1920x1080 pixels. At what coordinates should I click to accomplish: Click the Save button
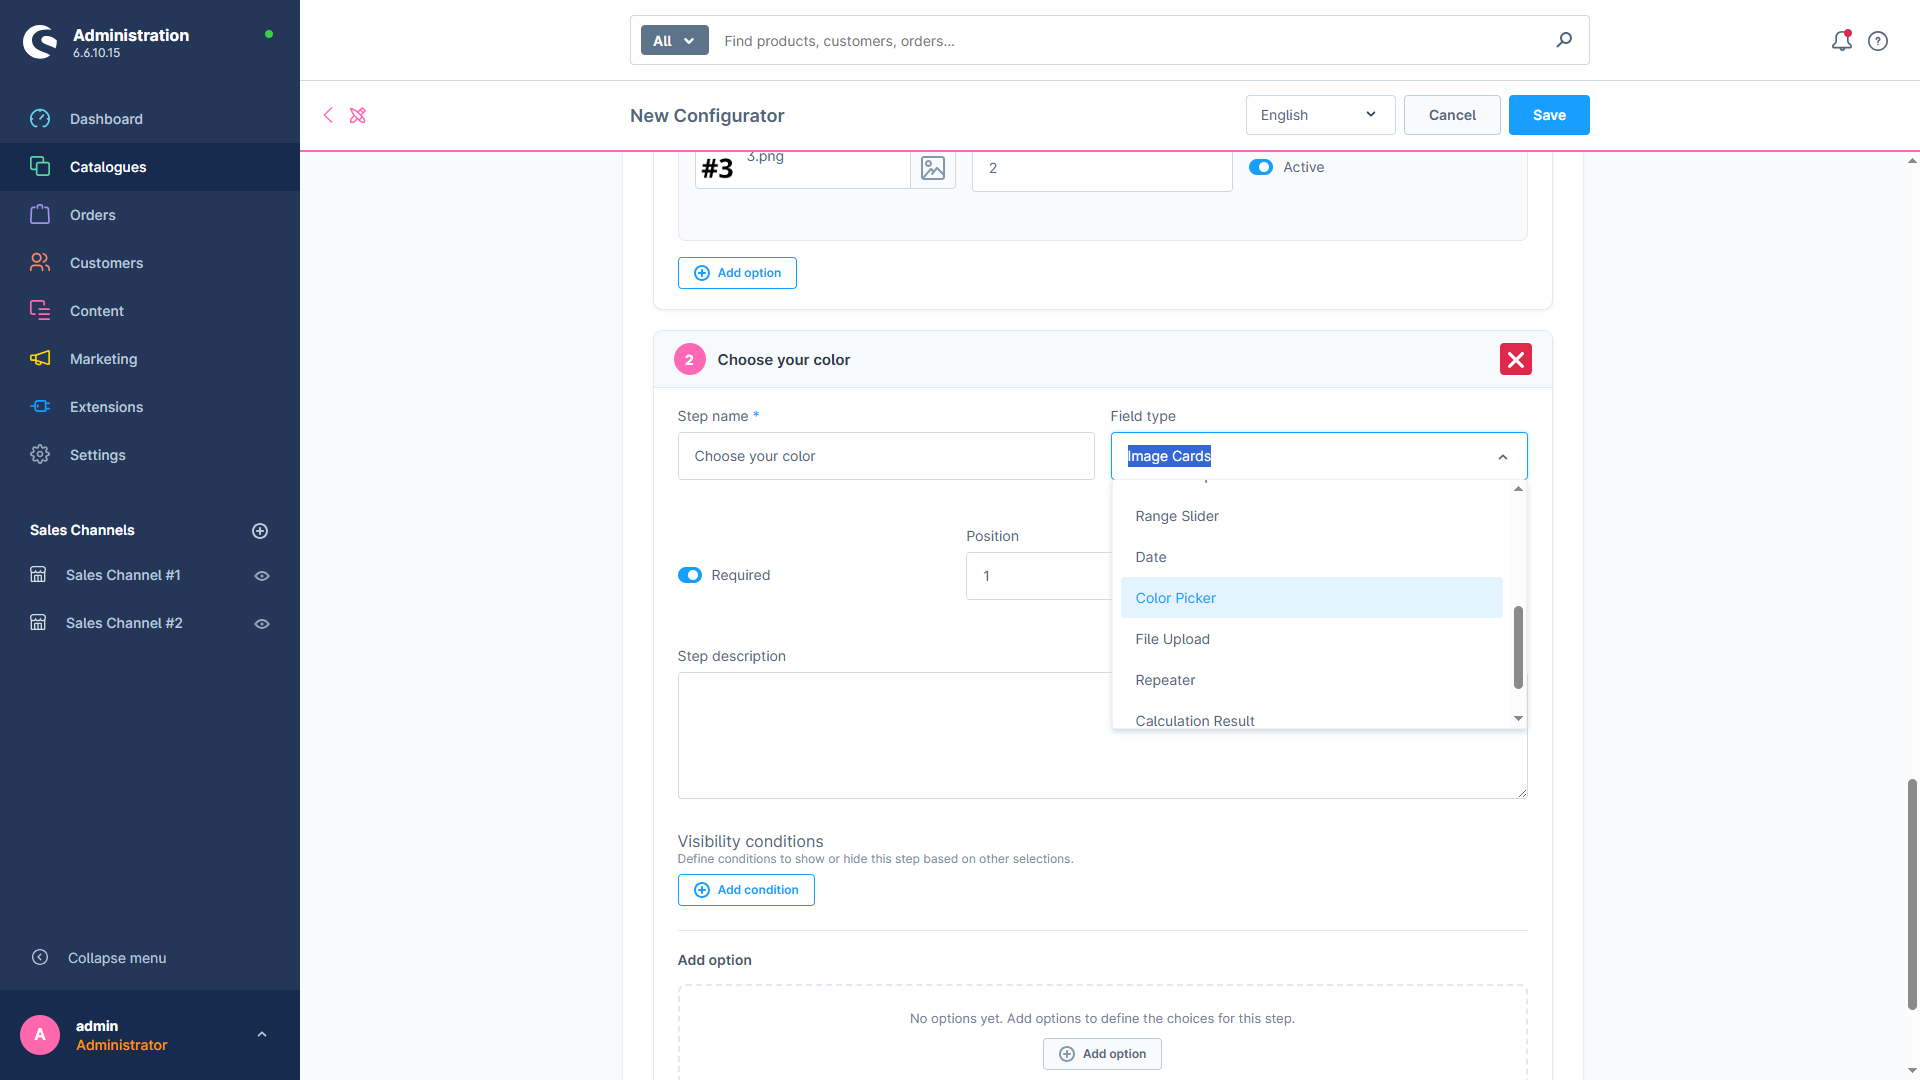coord(1549,115)
